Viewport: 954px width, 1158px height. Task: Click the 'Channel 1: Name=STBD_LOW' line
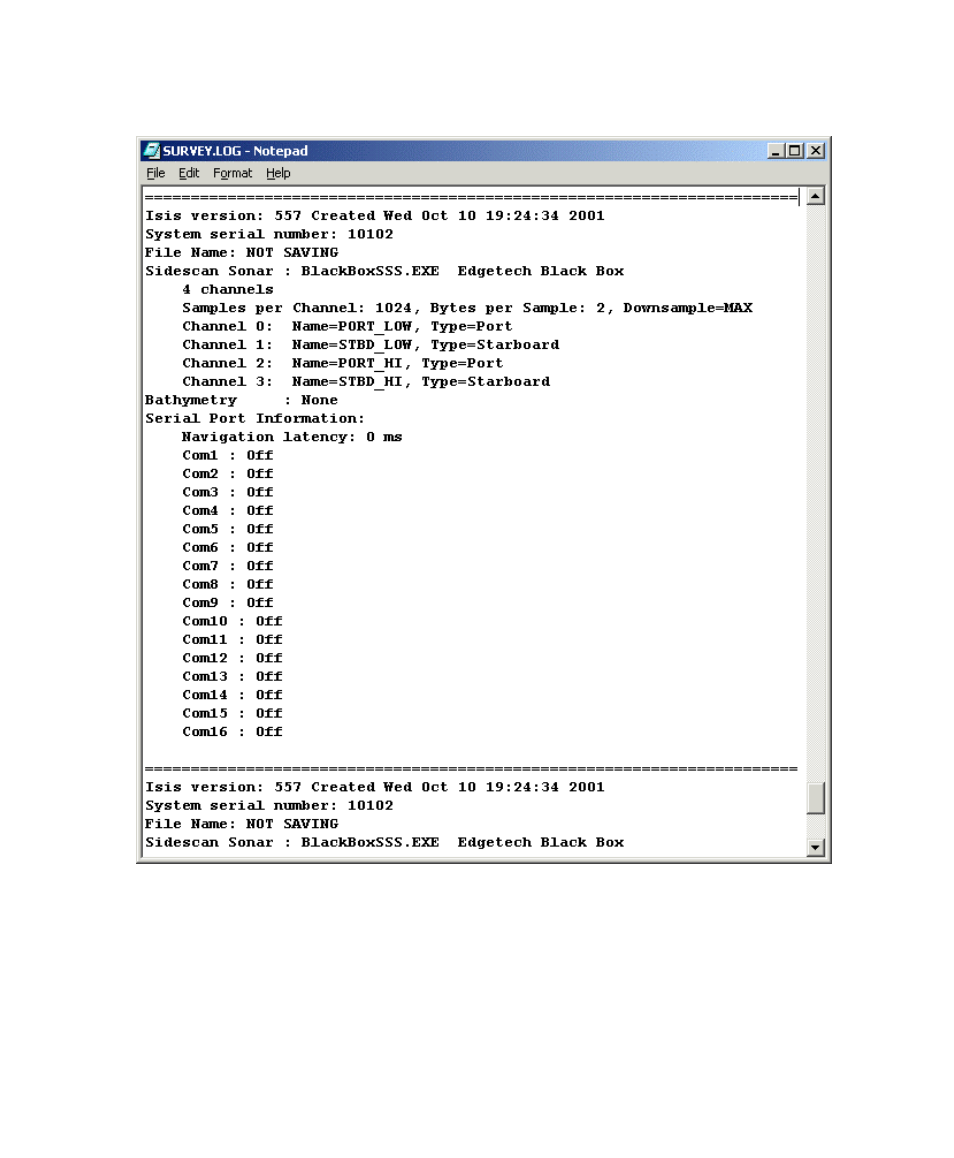click(371, 345)
